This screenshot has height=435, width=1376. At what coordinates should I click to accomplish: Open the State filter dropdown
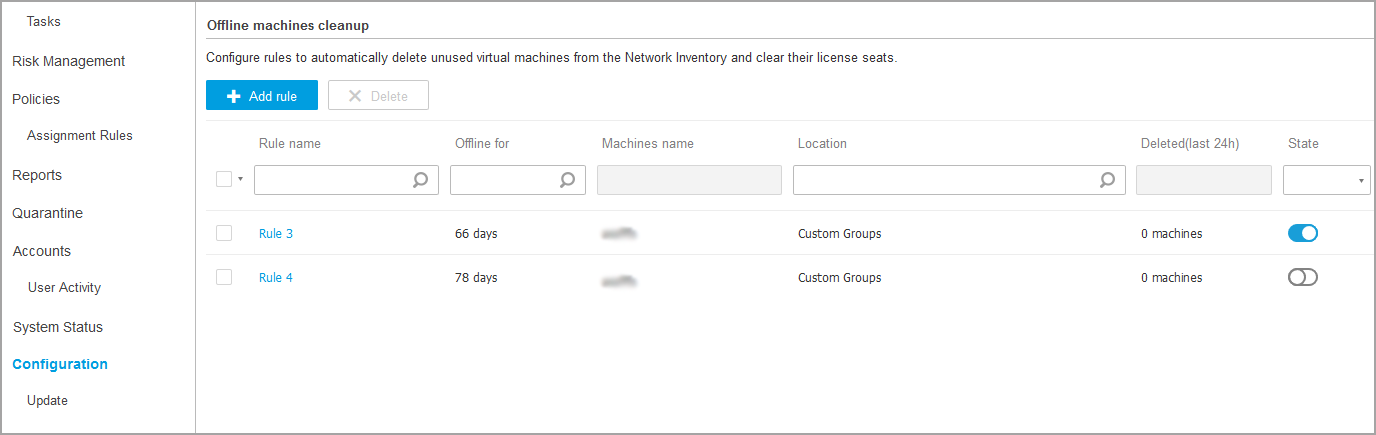coord(1326,180)
